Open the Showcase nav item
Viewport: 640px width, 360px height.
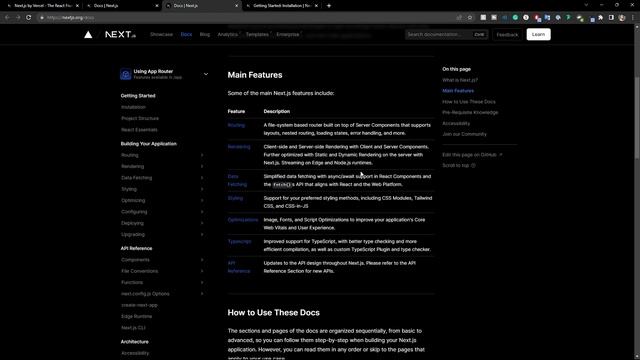click(161, 35)
